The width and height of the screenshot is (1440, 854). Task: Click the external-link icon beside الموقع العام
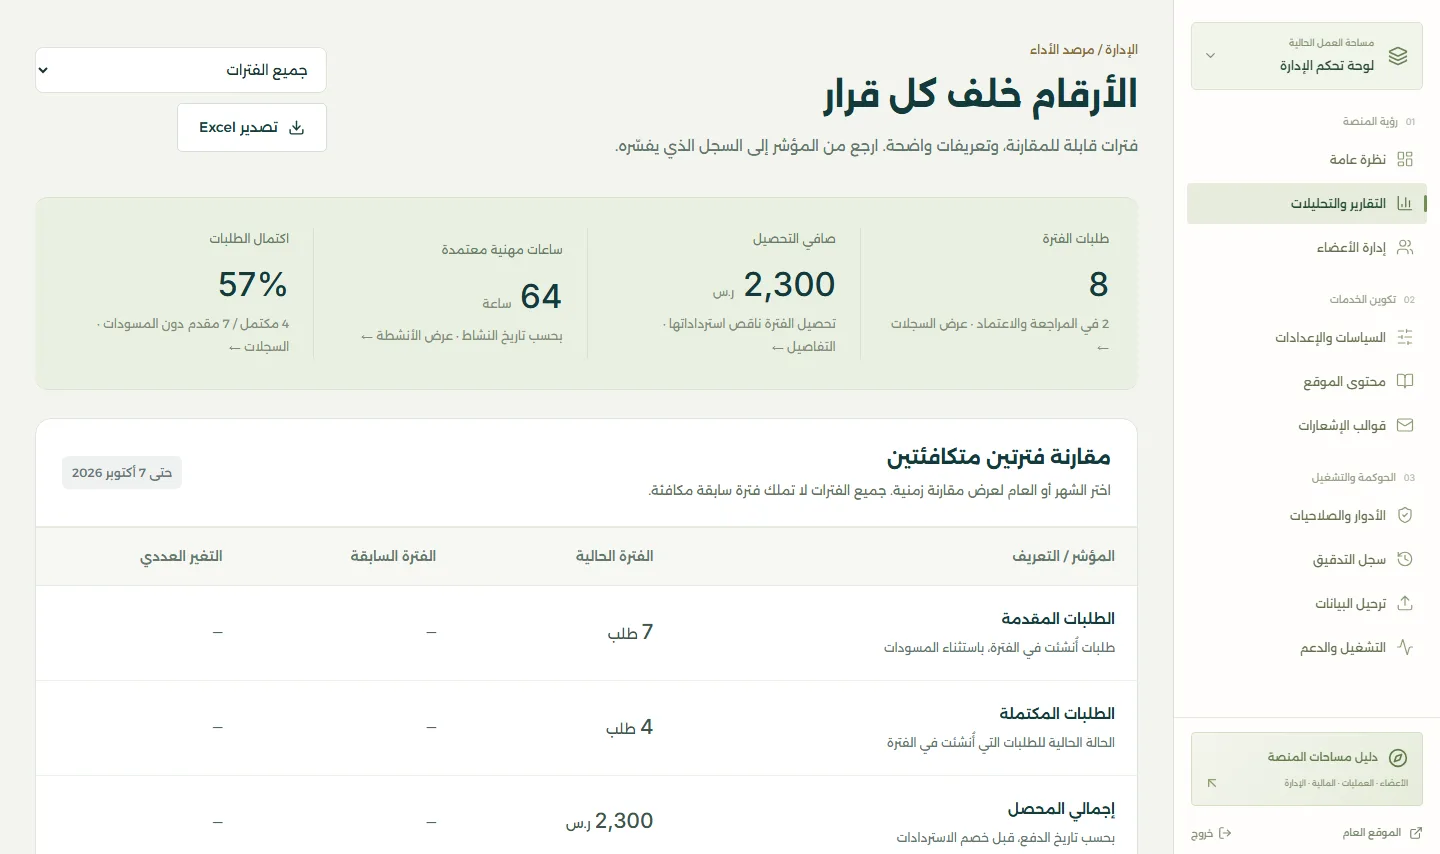[x=1415, y=833]
